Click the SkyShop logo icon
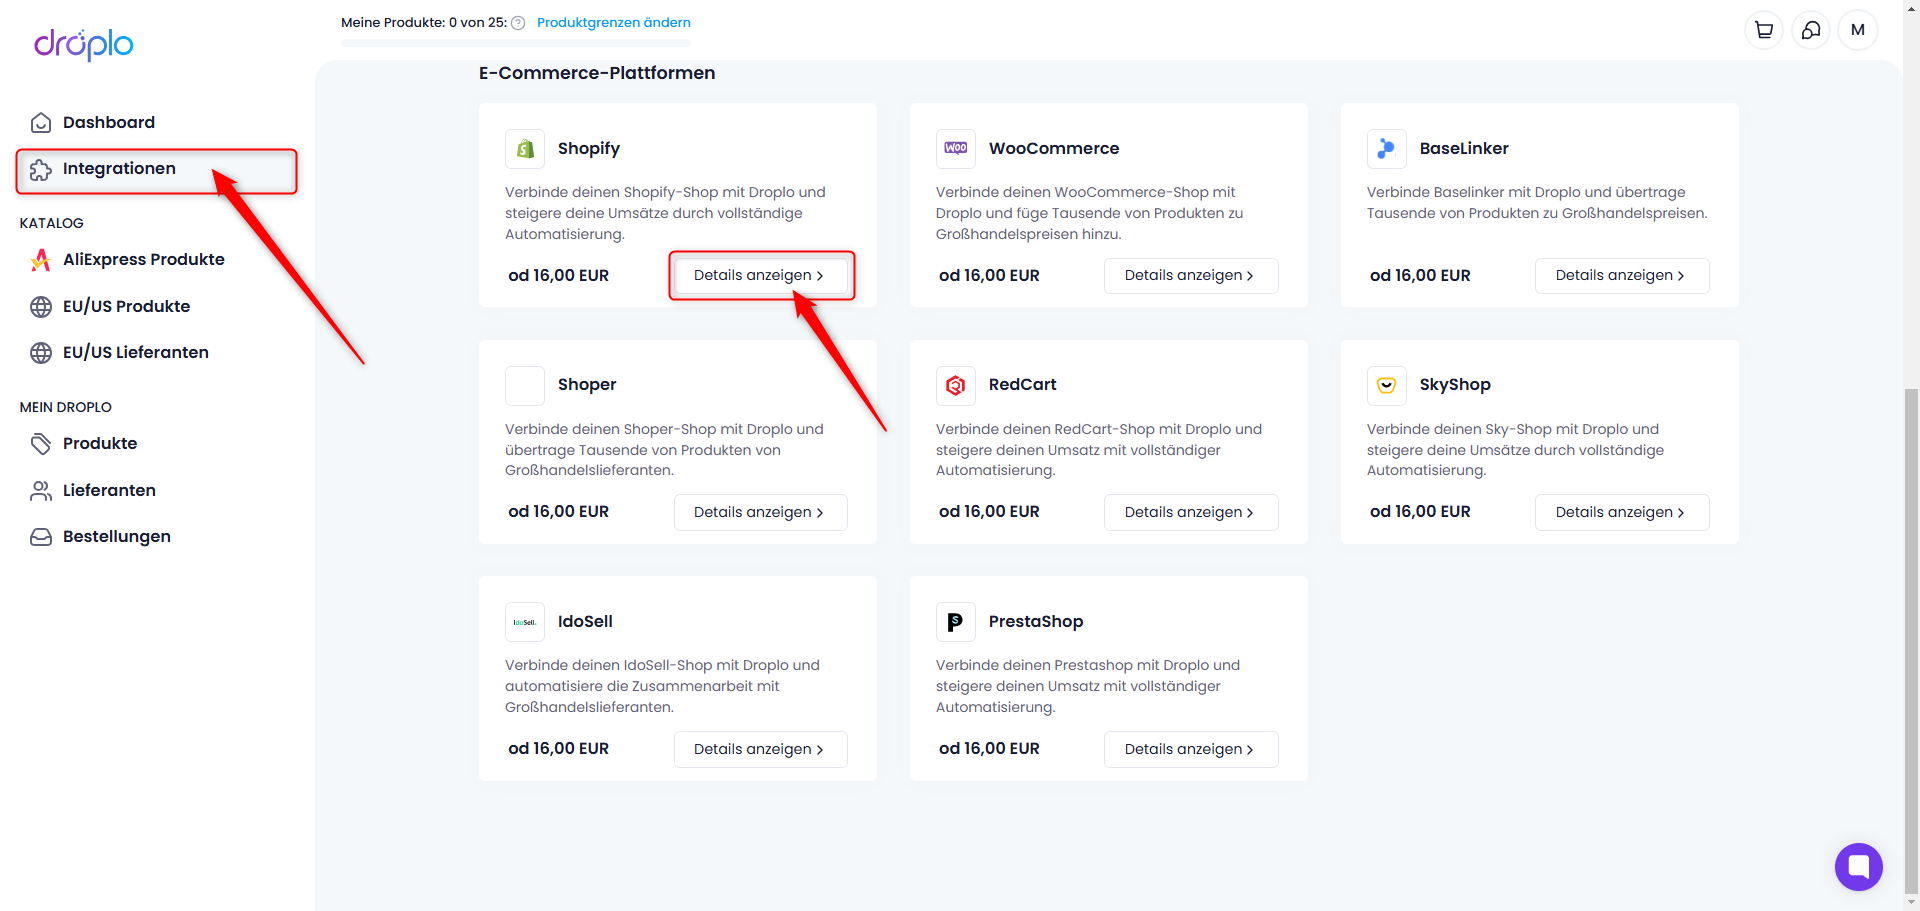 coord(1387,385)
